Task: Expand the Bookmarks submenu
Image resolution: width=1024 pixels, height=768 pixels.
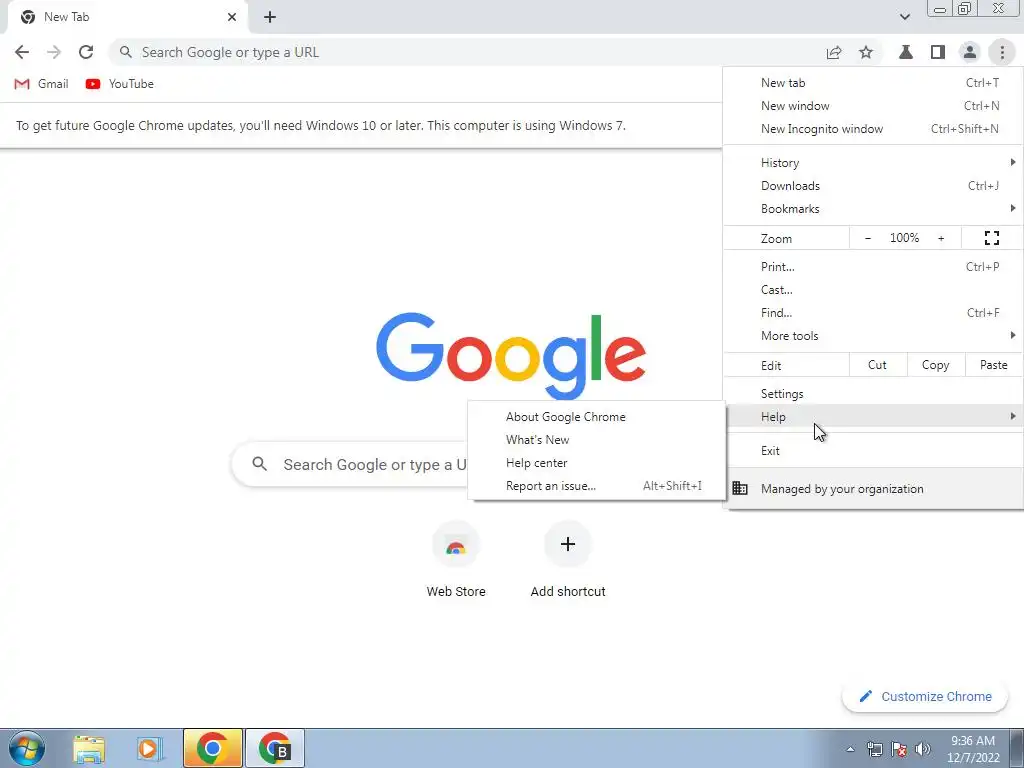Action: pos(873,209)
